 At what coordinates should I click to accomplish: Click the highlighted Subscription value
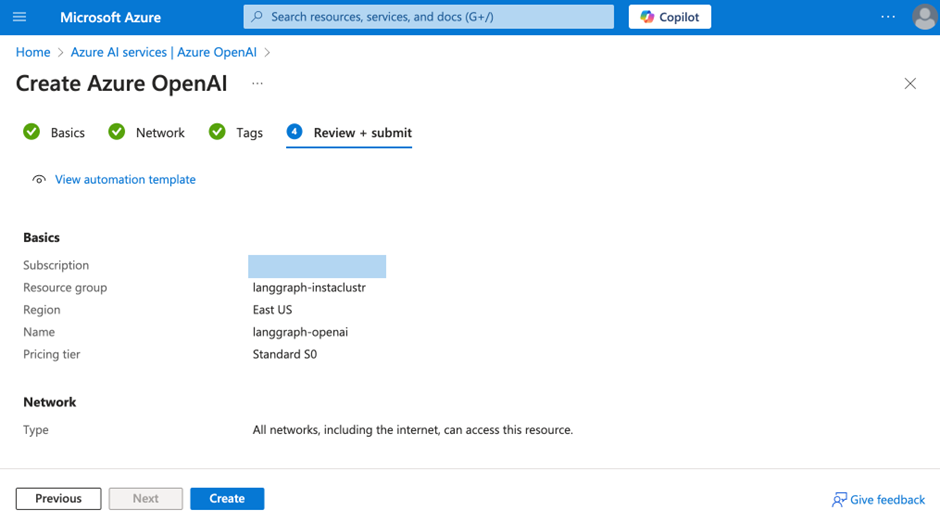[x=317, y=266]
